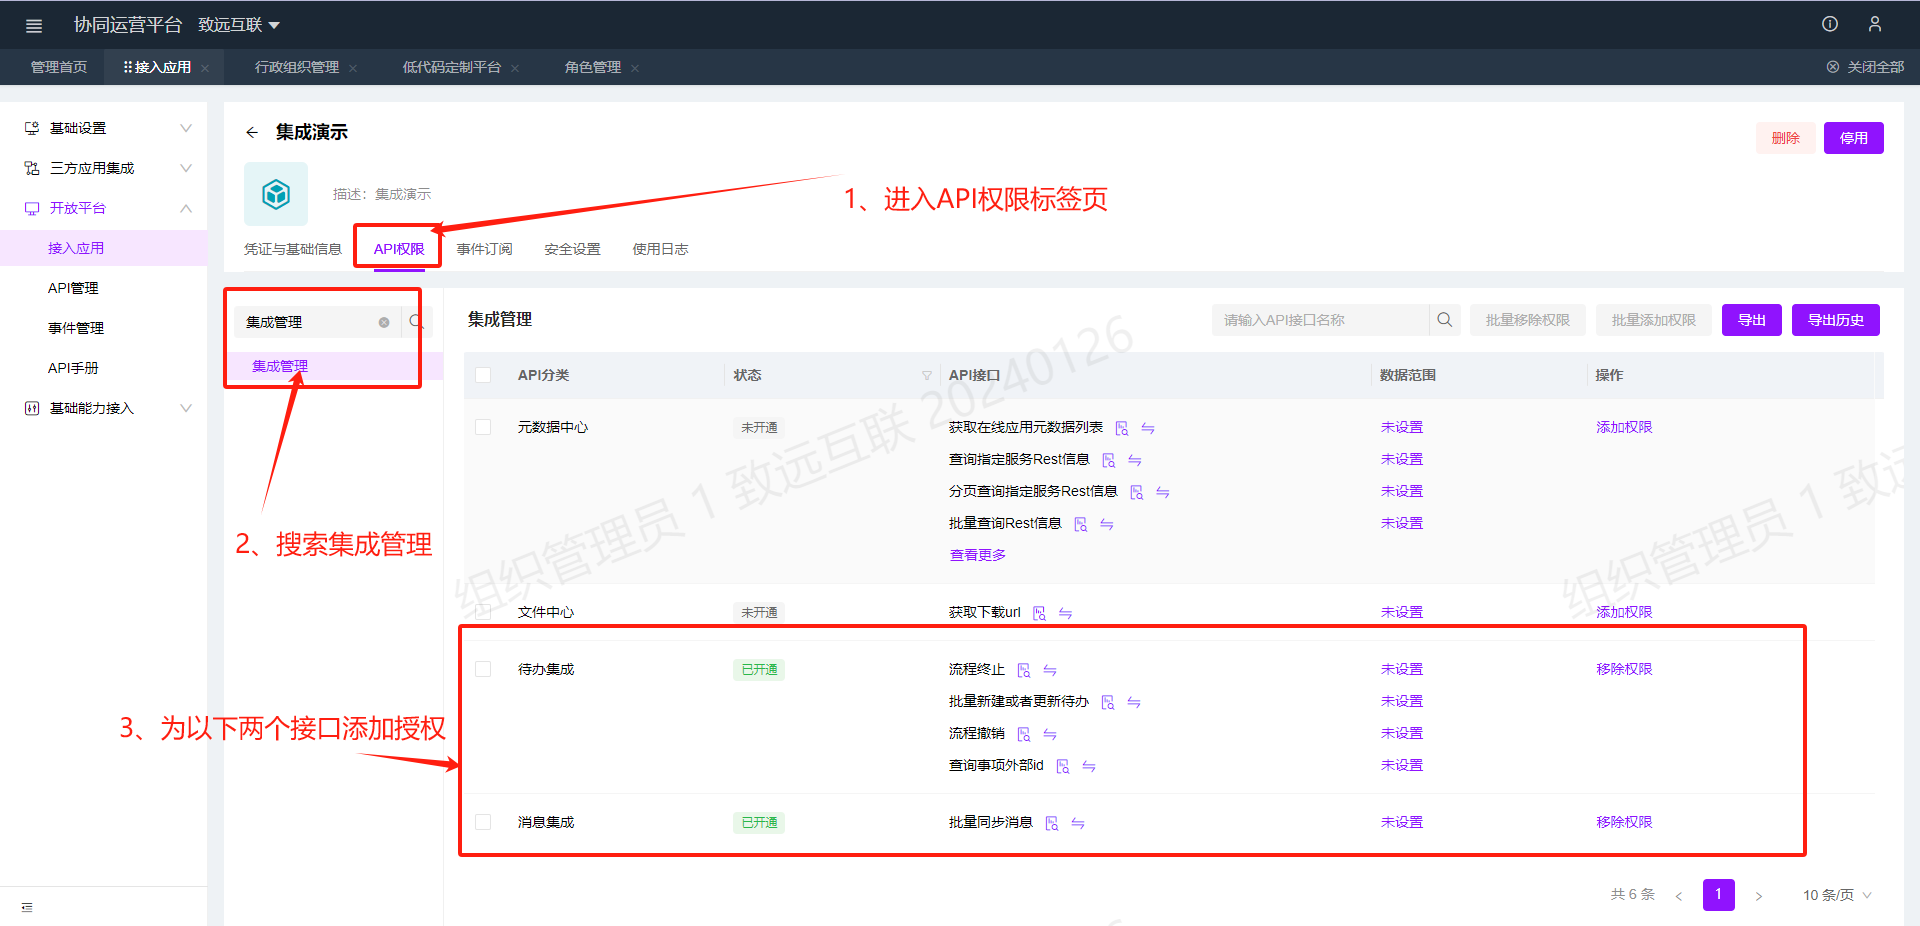The width and height of the screenshot is (1920, 926).
Task: Toggle the select-all checkbox in table header
Action: 483,375
